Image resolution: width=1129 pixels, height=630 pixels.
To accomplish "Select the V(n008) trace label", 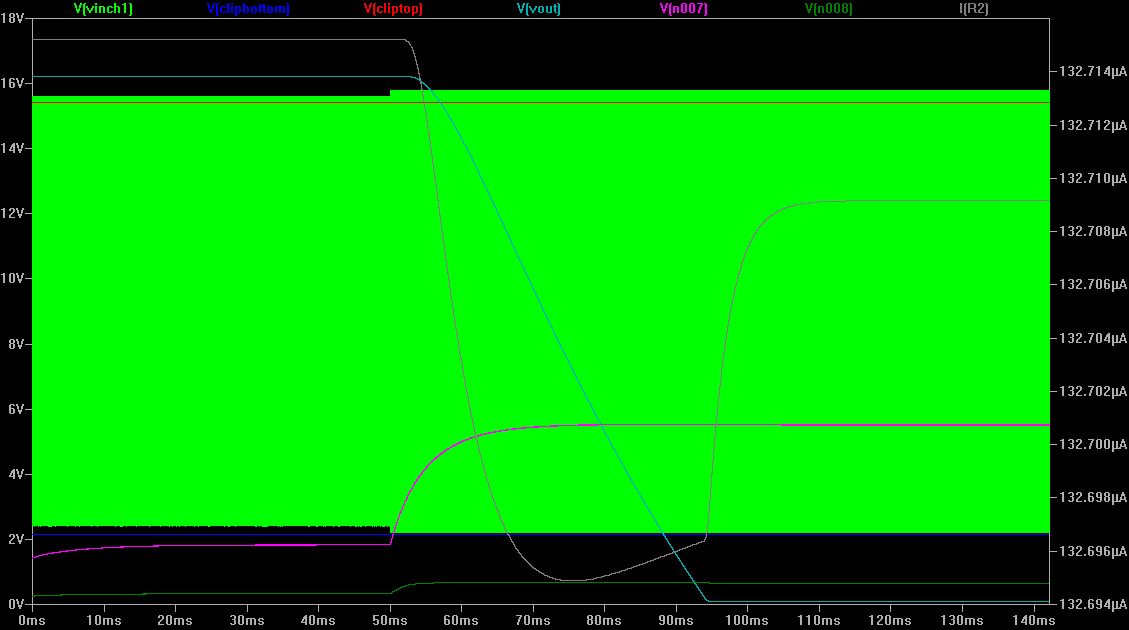I will (x=829, y=9).
